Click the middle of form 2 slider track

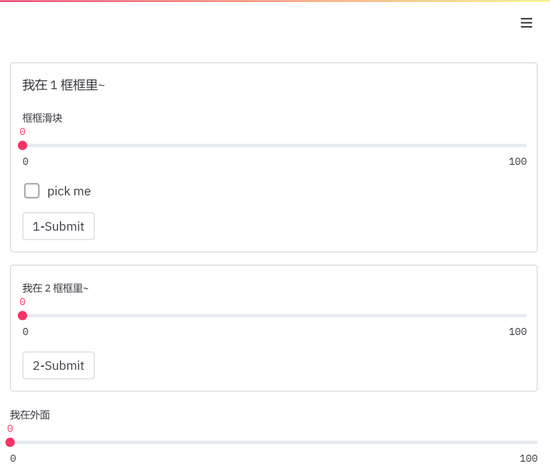coord(275,316)
